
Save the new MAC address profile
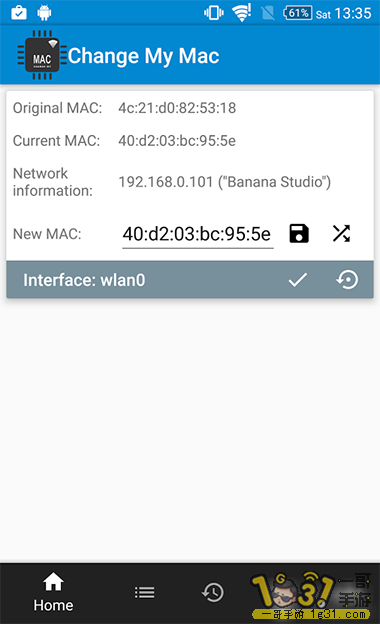pos(299,234)
